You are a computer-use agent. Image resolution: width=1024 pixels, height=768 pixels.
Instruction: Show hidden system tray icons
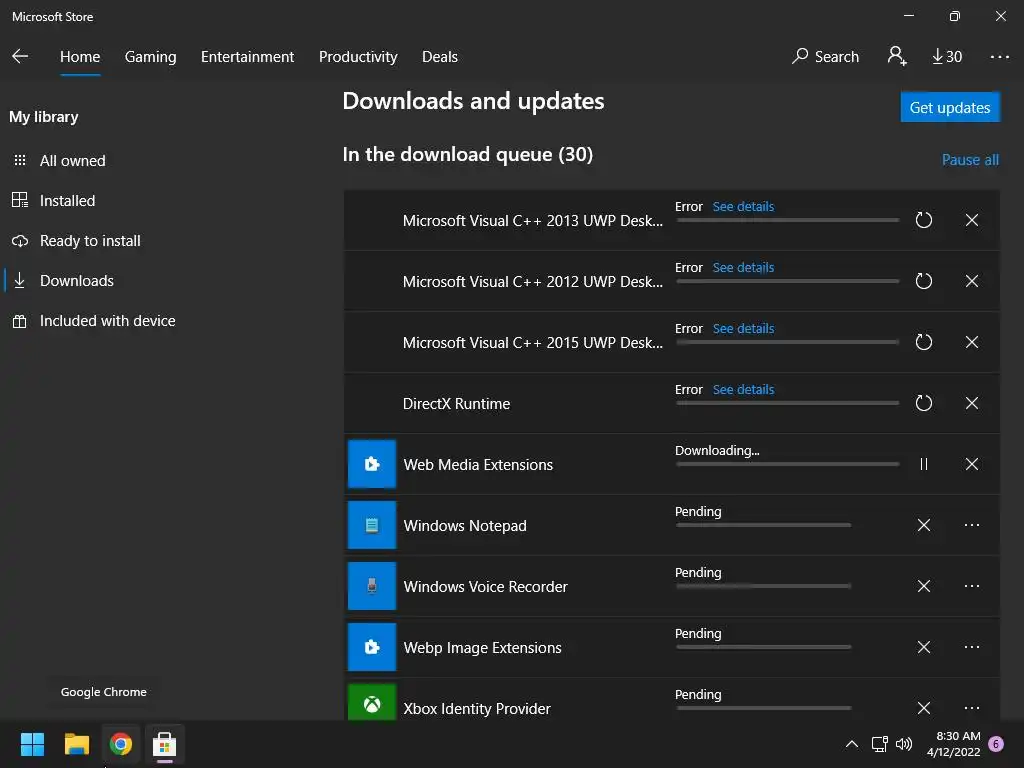[x=852, y=744]
